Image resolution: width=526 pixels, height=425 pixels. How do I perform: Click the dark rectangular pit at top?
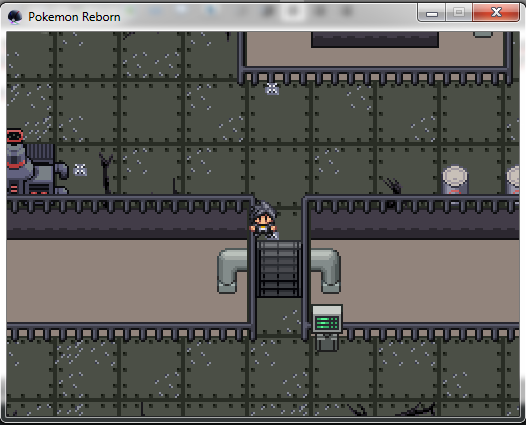[x=375, y=40]
